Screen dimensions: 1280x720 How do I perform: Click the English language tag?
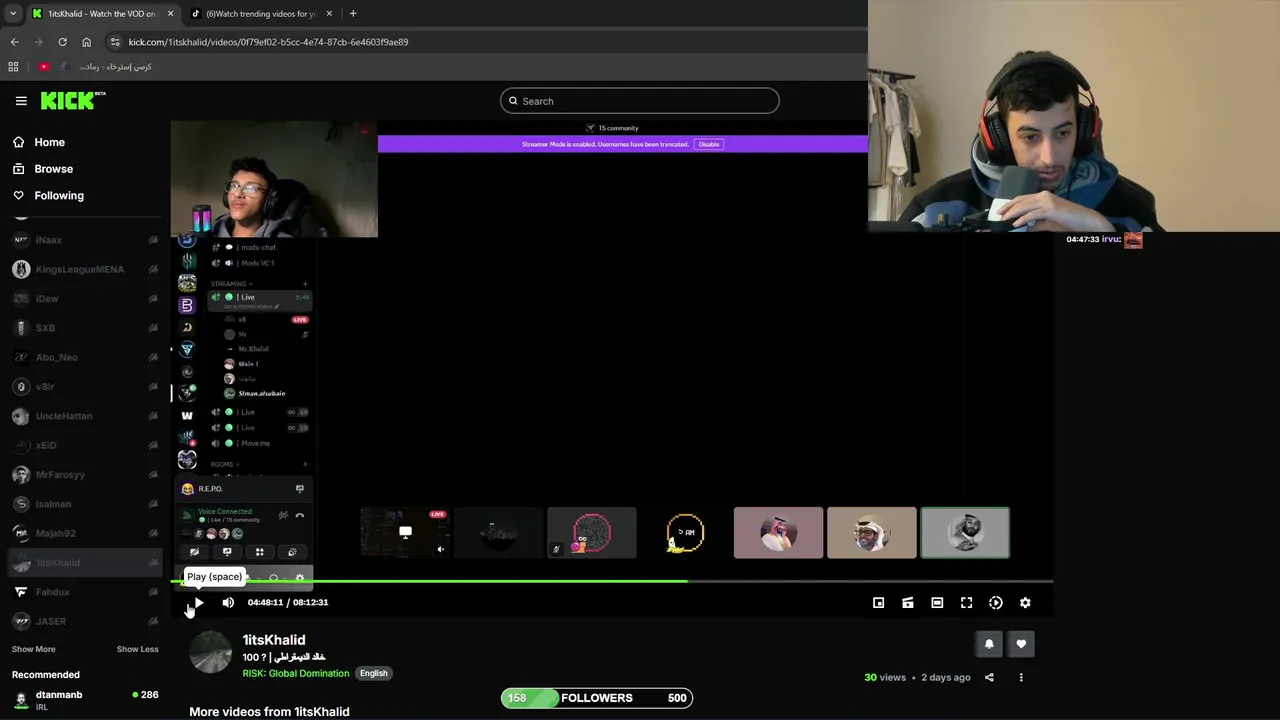(373, 673)
